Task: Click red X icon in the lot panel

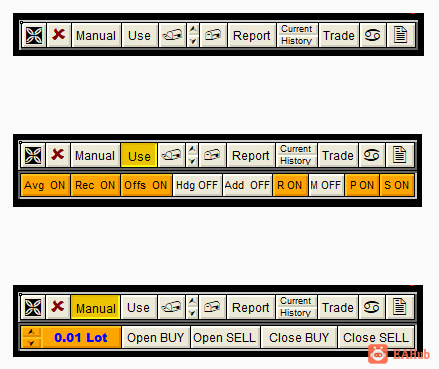Action: 58,307
